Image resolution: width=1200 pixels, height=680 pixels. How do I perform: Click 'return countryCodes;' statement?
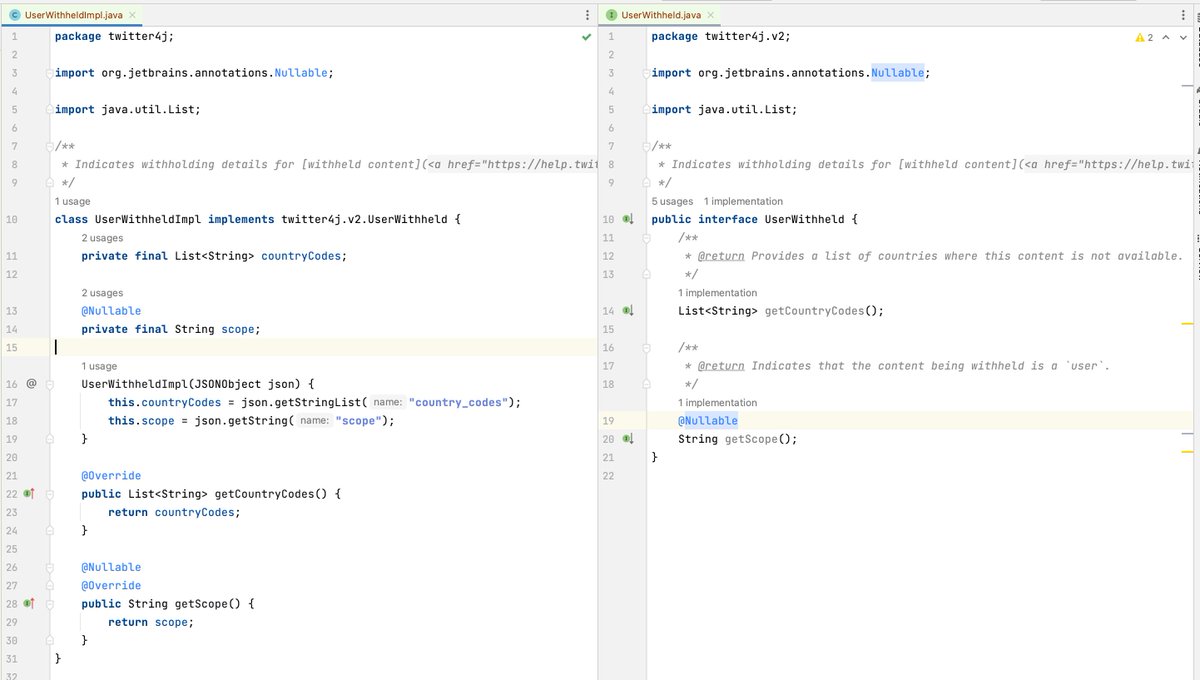pos(174,512)
